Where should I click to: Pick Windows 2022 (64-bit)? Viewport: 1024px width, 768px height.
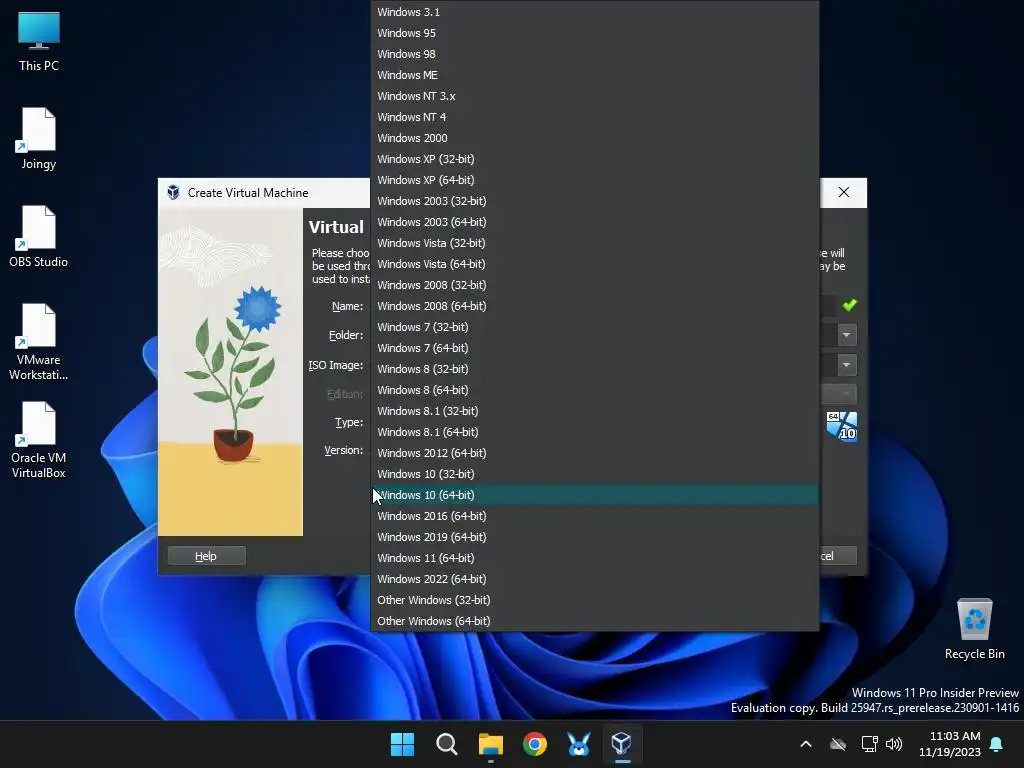(595, 579)
